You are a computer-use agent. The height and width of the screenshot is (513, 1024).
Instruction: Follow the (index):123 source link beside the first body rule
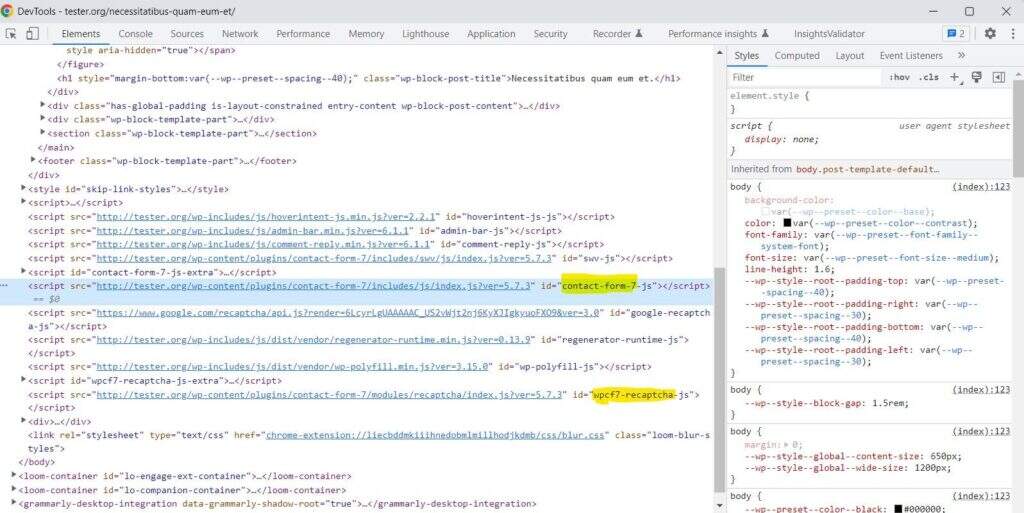tap(981, 187)
